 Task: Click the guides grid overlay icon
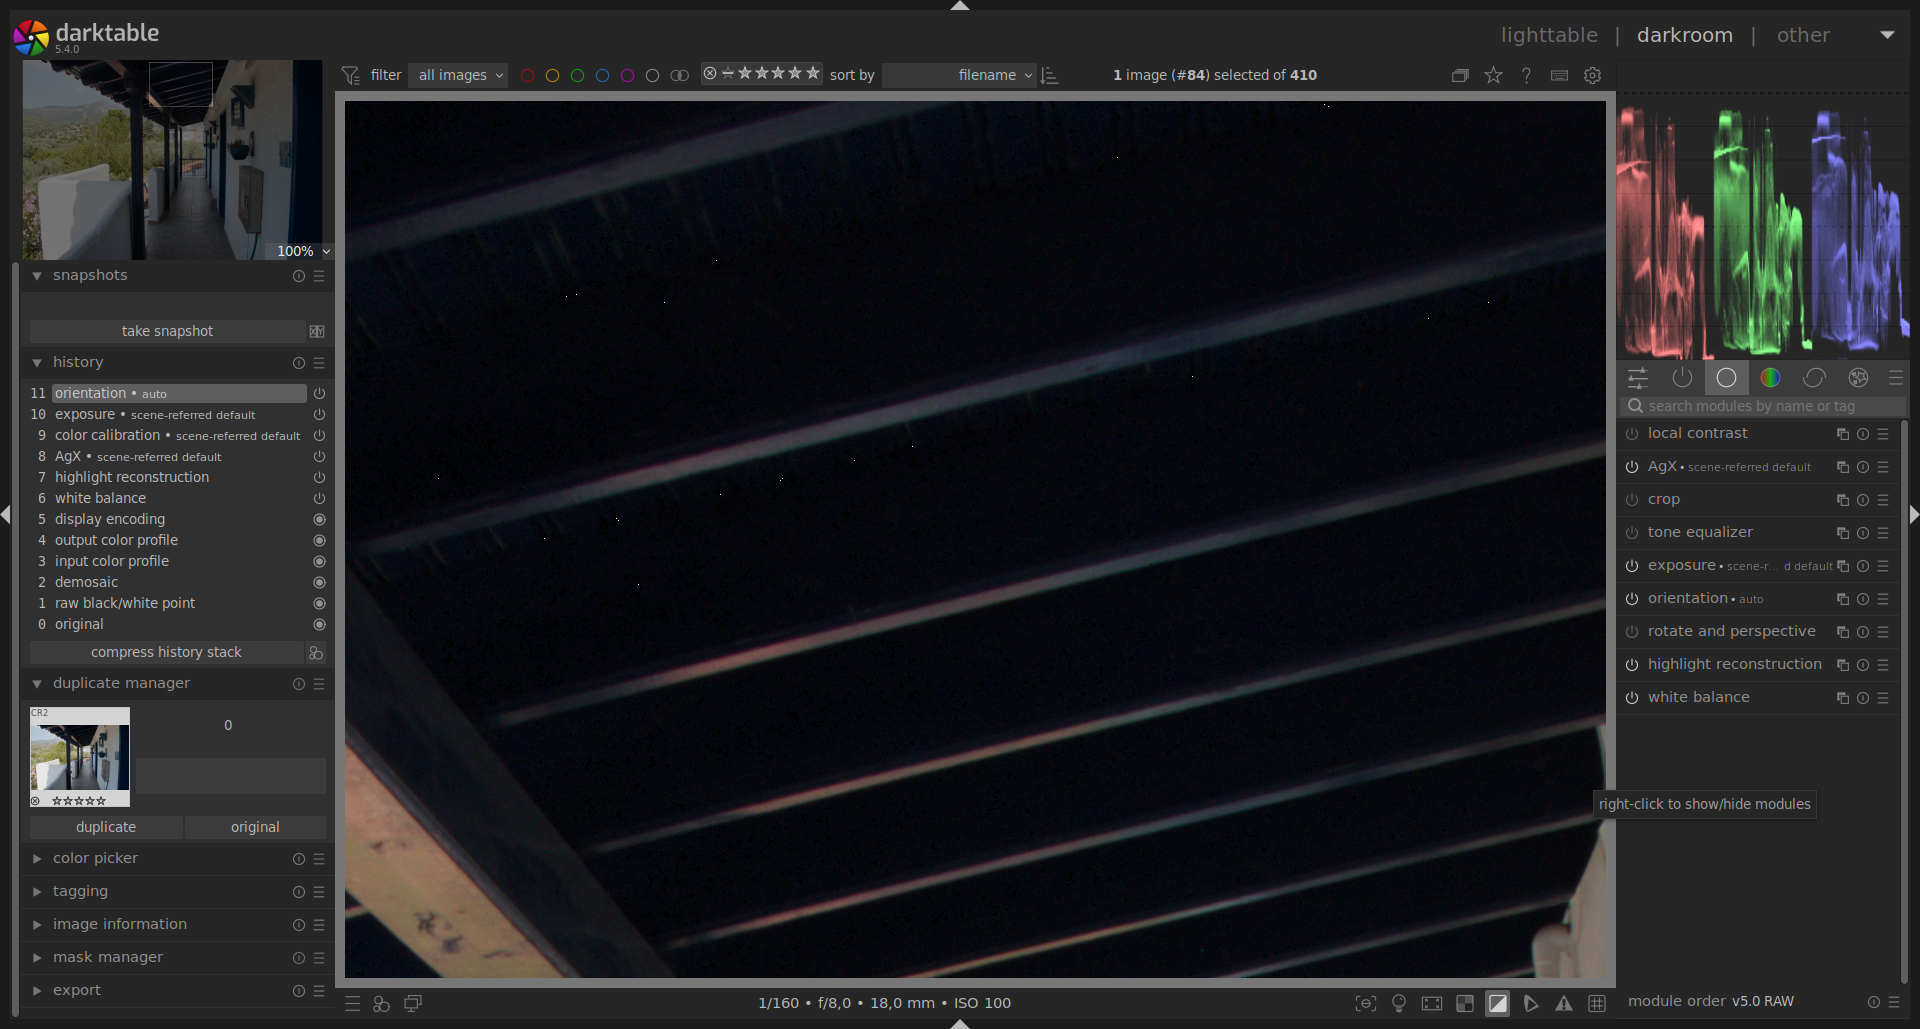(1597, 1003)
